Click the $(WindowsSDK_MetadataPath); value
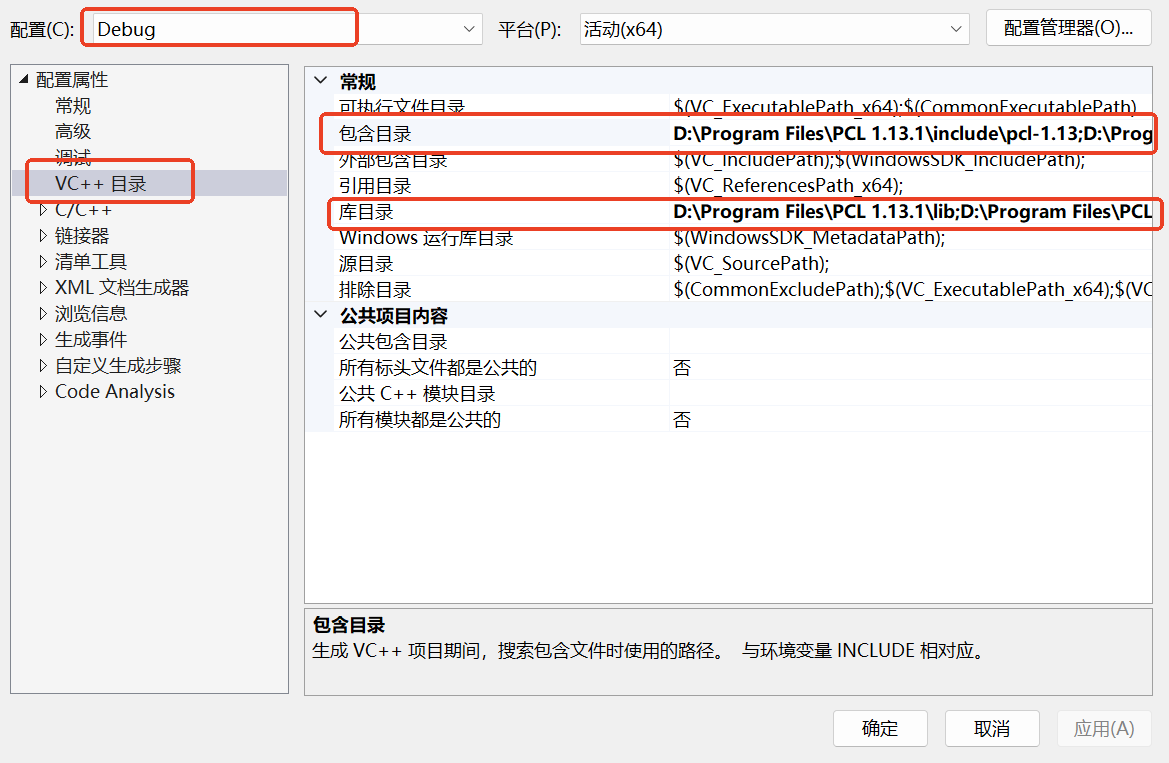This screenshot has width=1169, height=763. [x=810, y=238]
